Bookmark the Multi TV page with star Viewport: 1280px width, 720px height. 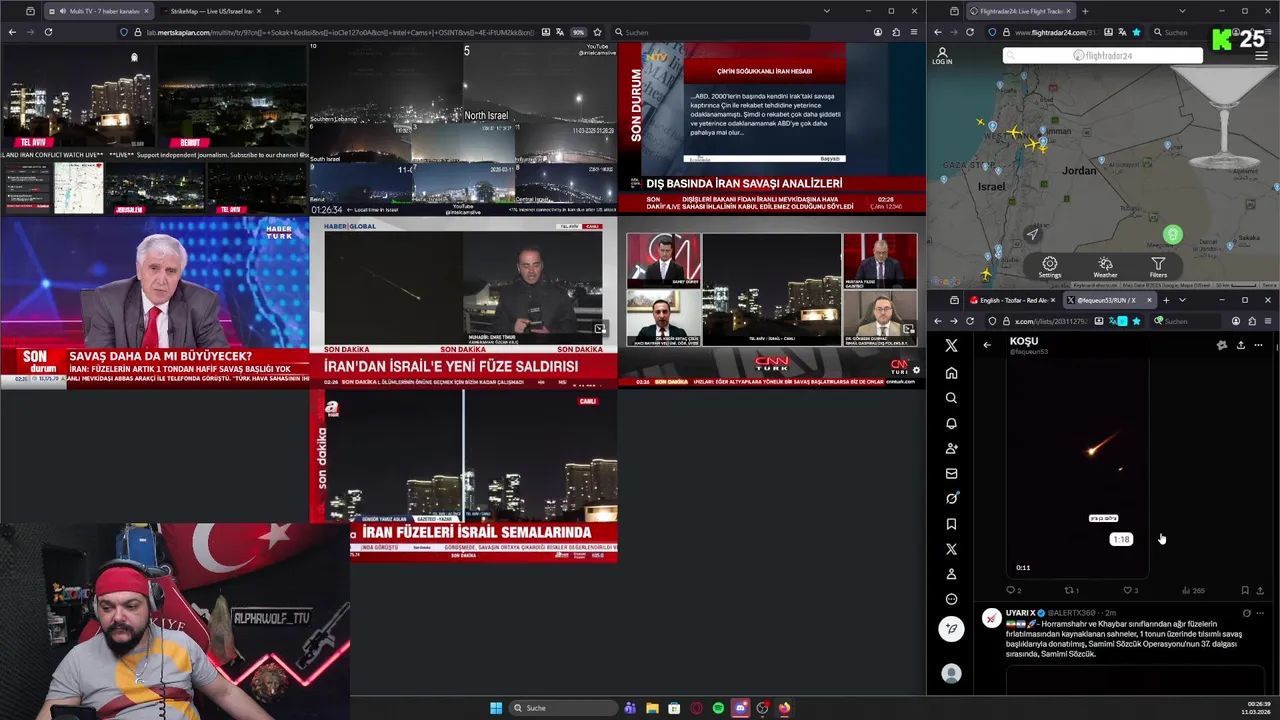(597, 32)
